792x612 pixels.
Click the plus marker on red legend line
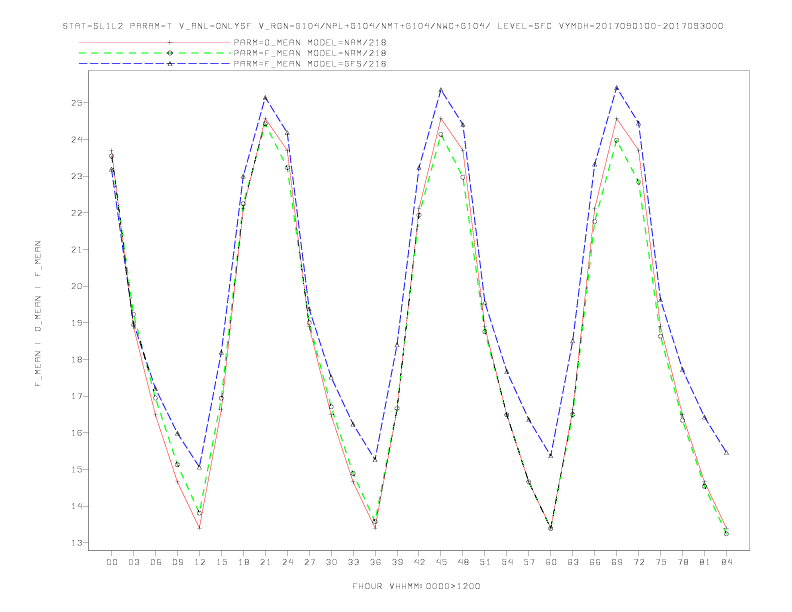[170, 42]
